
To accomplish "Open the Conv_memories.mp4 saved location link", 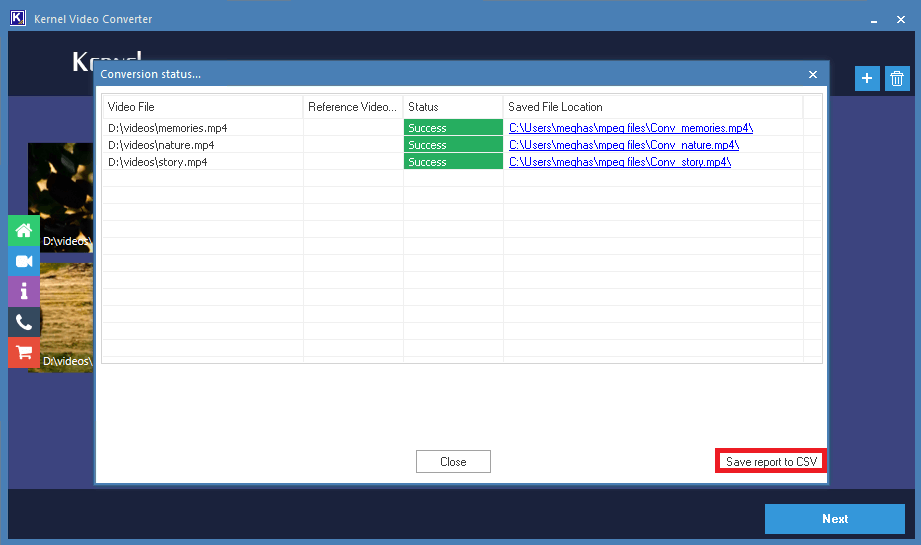I will click(x=631, y=128).
